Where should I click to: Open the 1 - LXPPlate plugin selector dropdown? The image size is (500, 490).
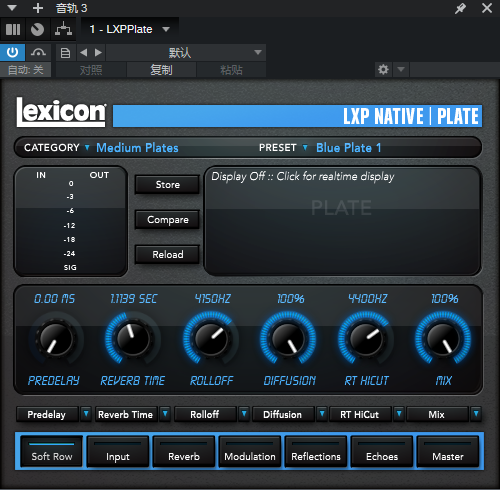tap(129, 29)
